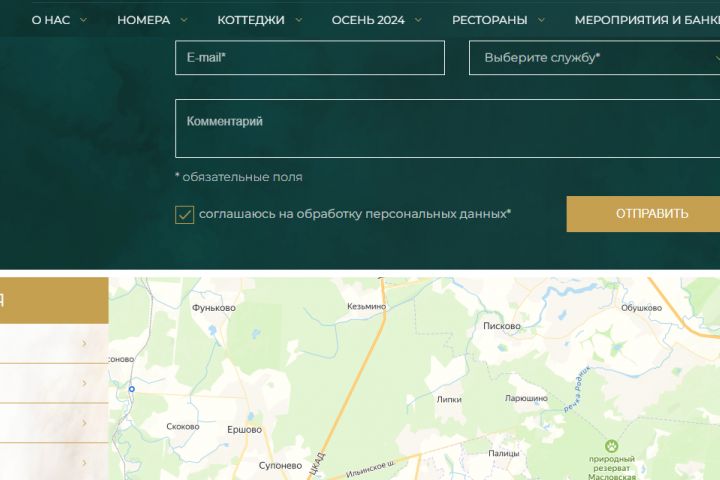Select the Ершово label on the map
The height and width of the screenshot is (480, 720).
[244, 429]
